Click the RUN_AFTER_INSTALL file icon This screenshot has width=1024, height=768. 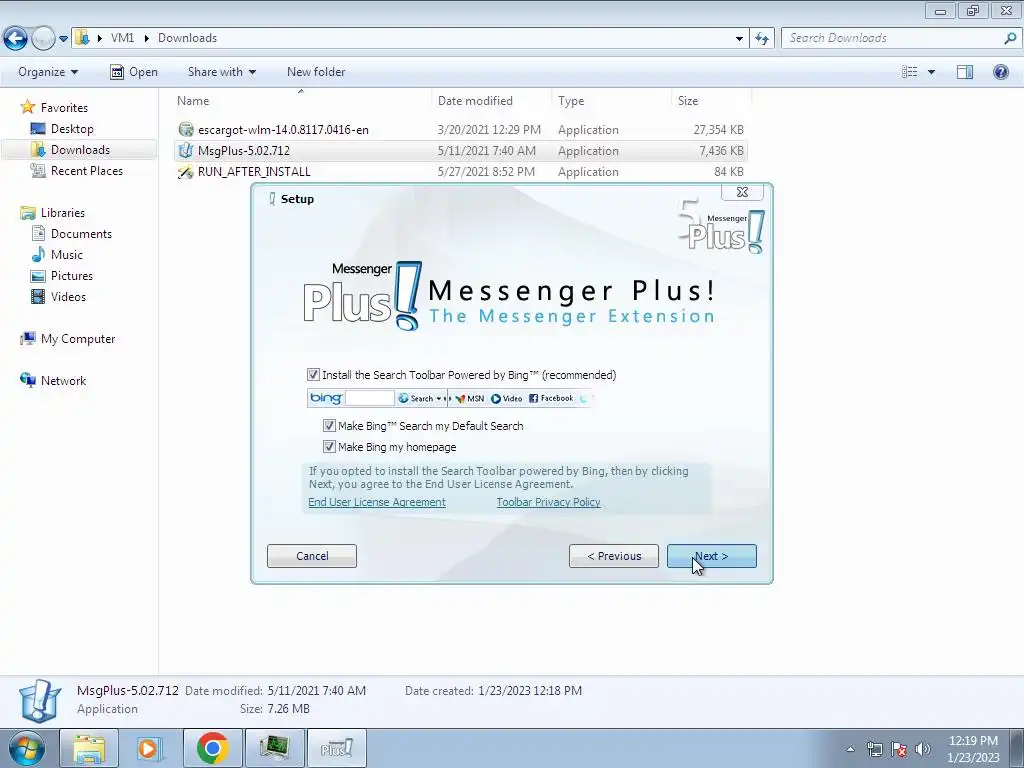(x=186, y=172)
